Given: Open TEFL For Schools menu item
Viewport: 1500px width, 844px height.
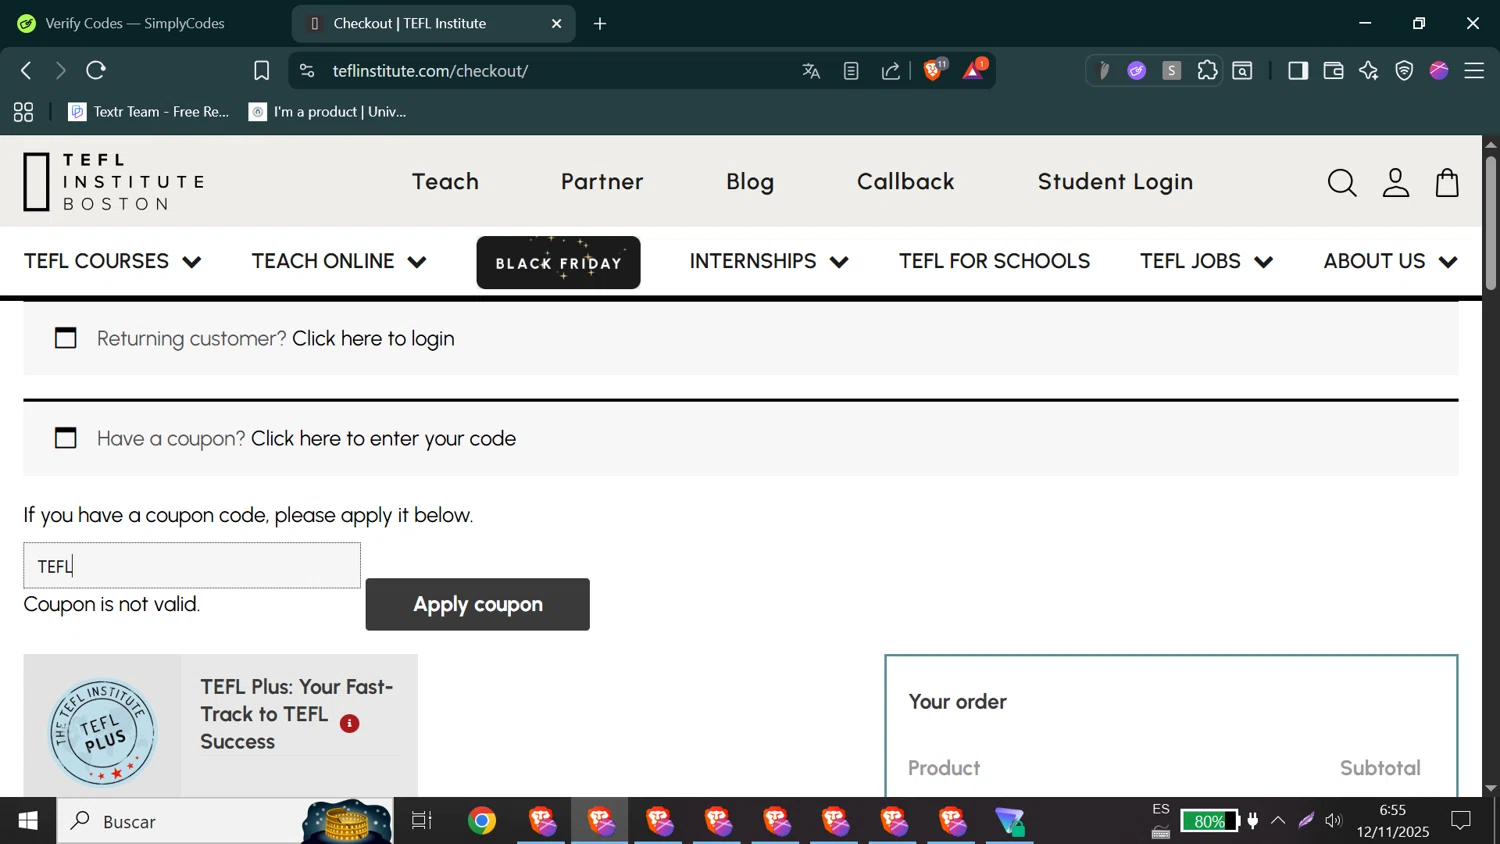Looking at the screenshot, I should (x=994, y=261).
